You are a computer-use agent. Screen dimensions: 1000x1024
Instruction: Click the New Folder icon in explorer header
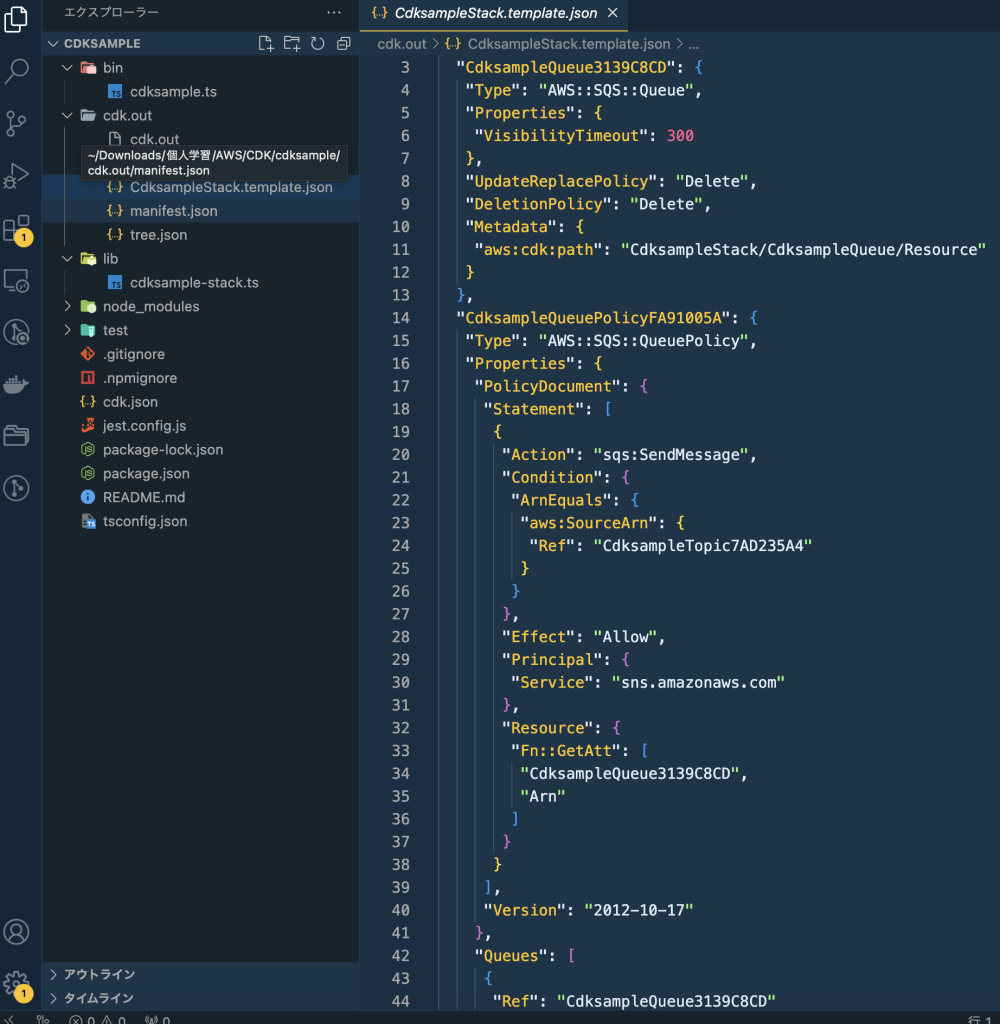click(x=291, y=43)
